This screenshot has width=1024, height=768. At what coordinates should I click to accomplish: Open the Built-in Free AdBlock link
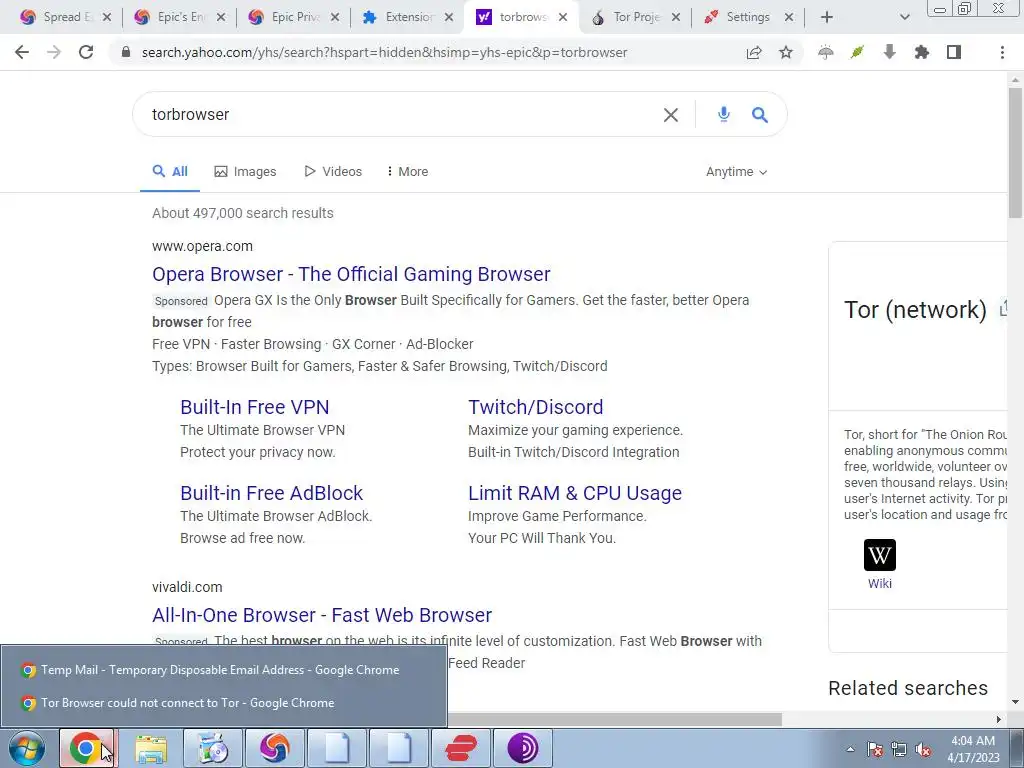pyautogui.click(x=271, y=493)
